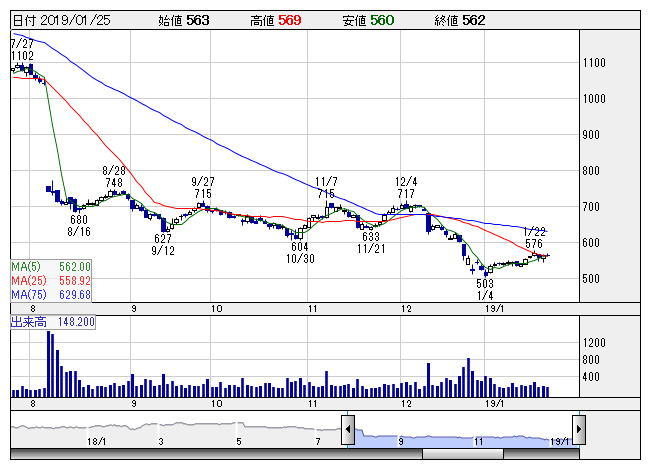Click the 7/27 1102 peak label
The height and width of the screenshot is (469, 652).
(x=22, y=49)
